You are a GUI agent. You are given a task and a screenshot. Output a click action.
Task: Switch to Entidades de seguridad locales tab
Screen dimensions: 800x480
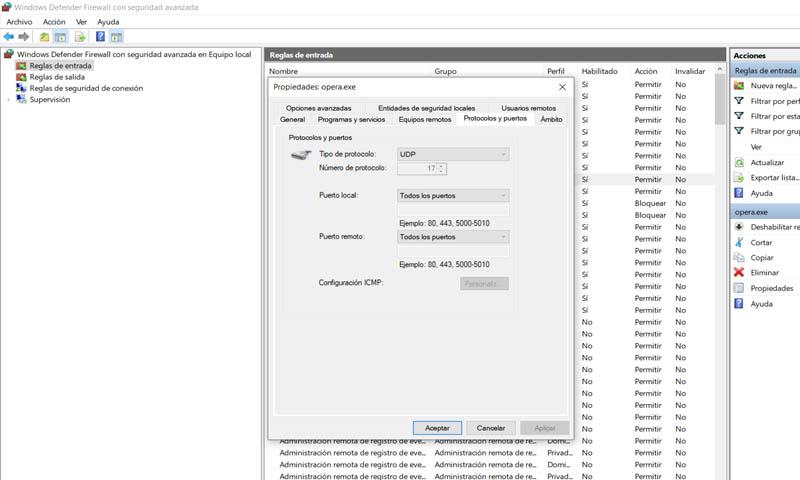(x=427, y=108)
